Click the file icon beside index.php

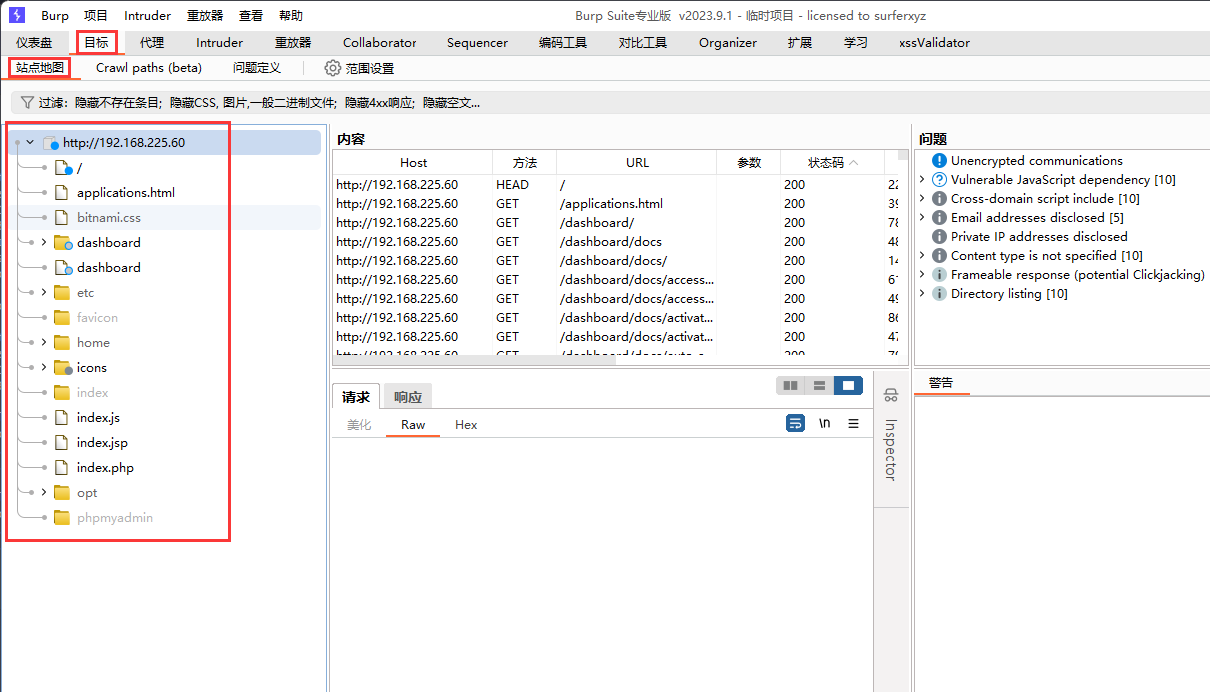coord(62,468)
